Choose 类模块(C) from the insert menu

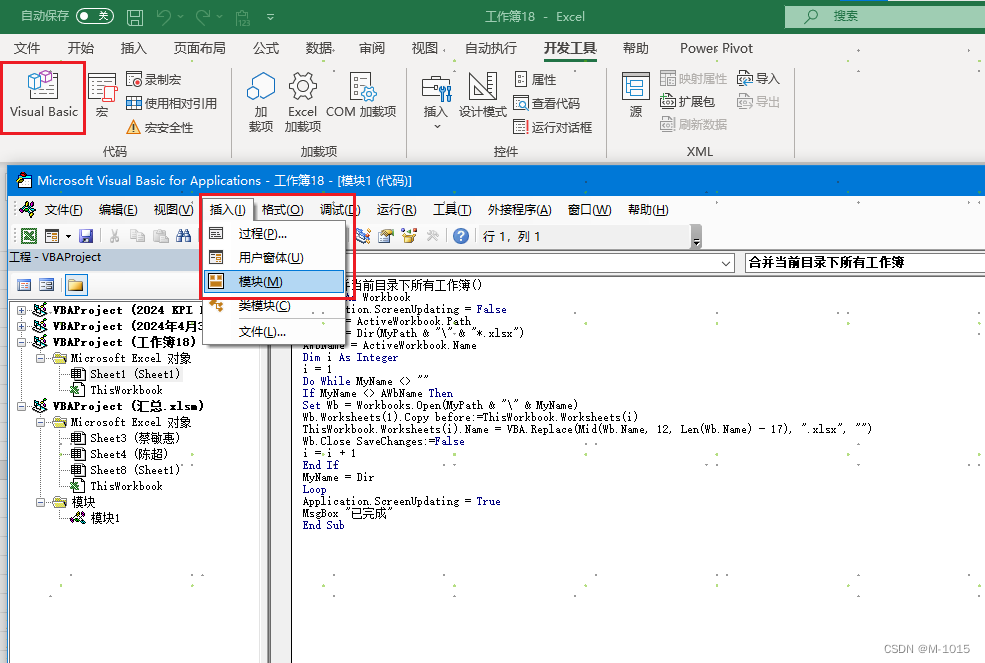point(275,306)
